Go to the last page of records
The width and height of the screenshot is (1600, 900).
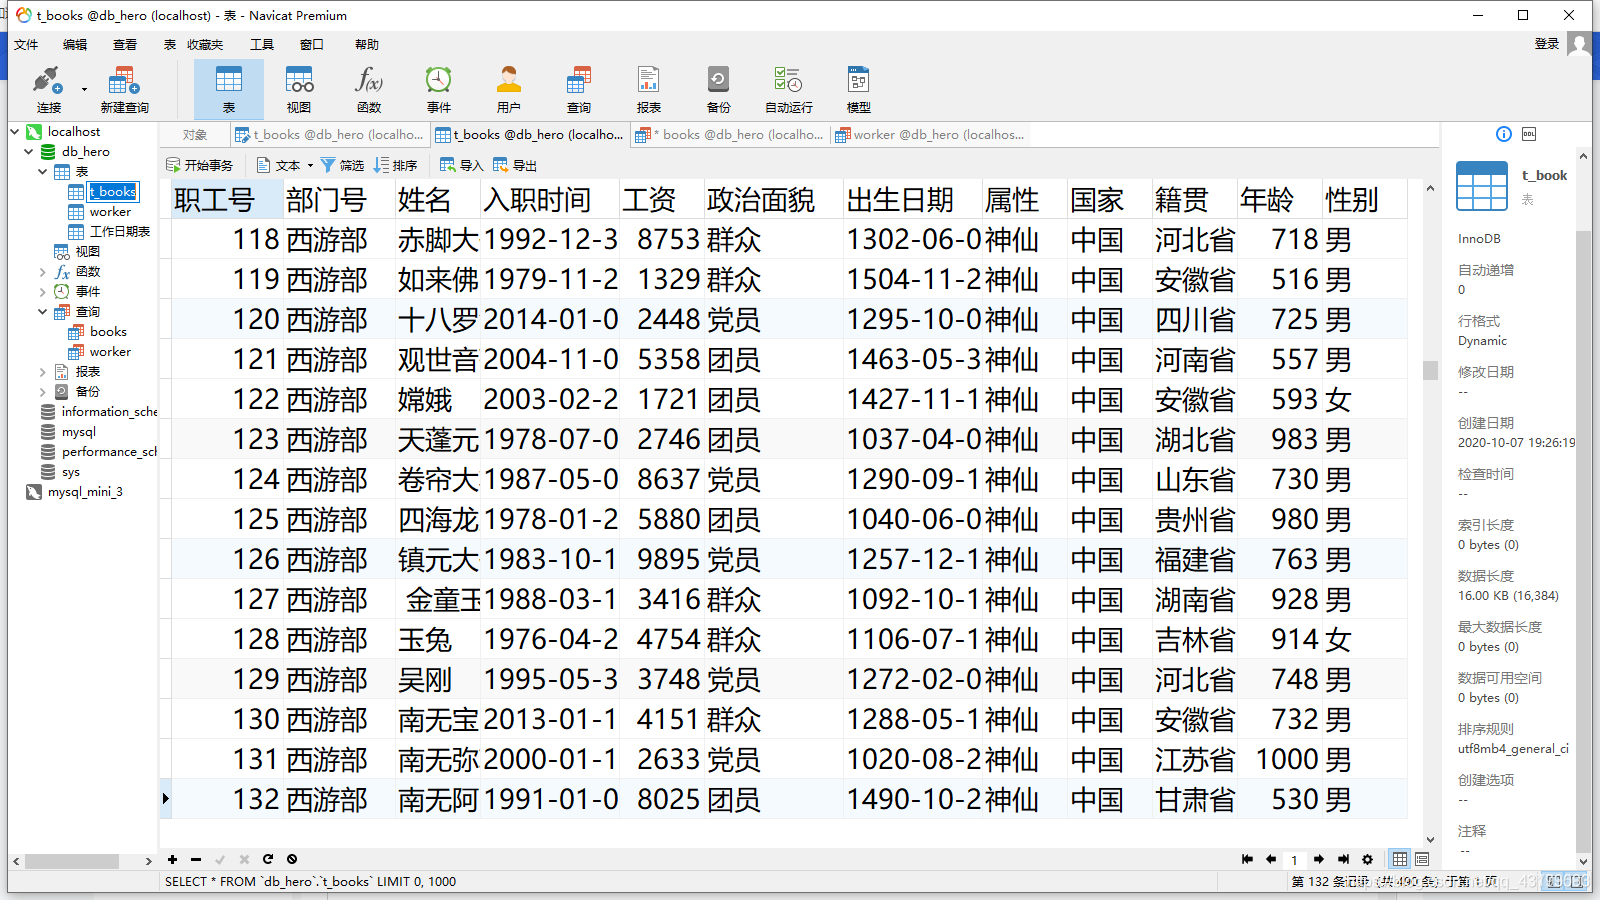tap(1343, 859)
